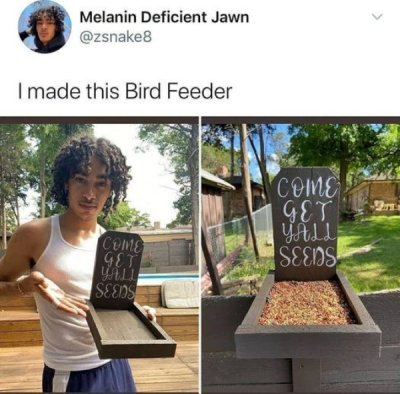Click the tombstone sign in left photo

click(116, 270)
